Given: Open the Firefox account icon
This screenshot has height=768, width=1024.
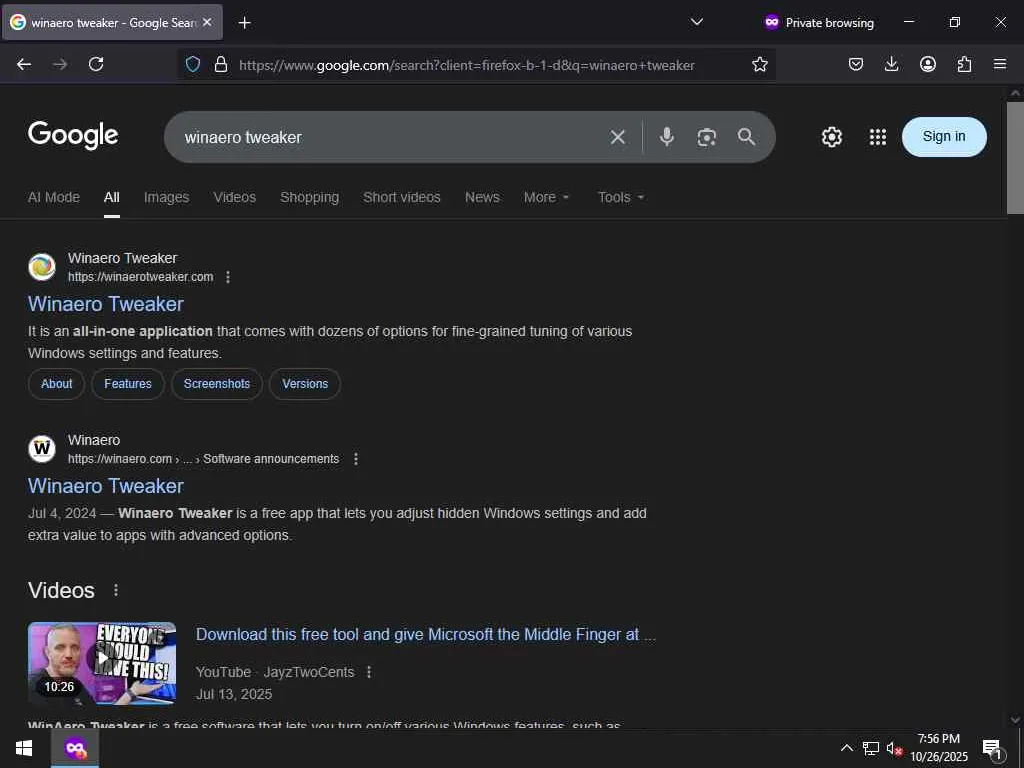Looking at the screenshot, I should click(x=927, y=64).
